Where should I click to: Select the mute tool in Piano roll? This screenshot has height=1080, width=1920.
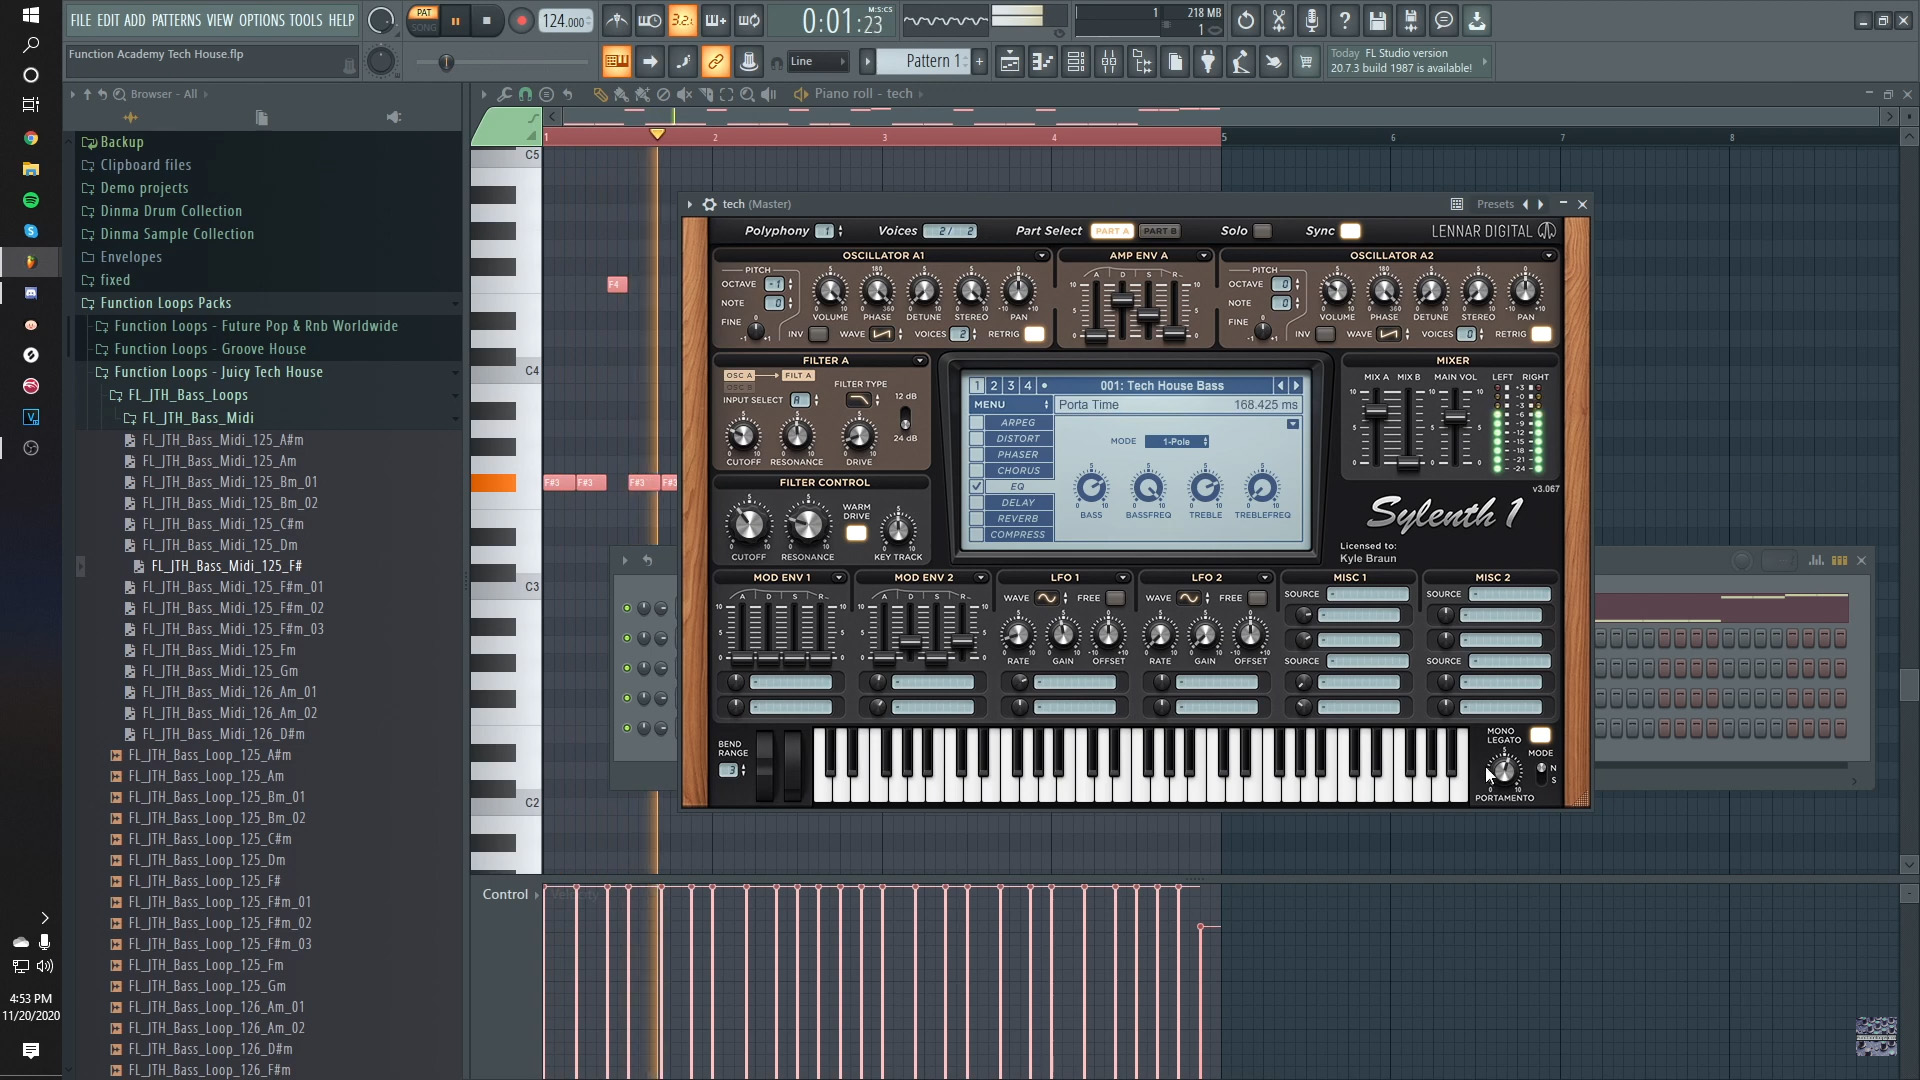coord(684,94)
